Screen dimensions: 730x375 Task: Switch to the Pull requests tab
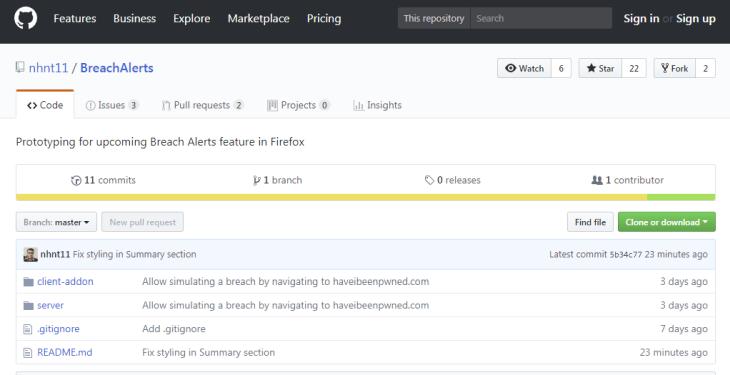point(203,105)
